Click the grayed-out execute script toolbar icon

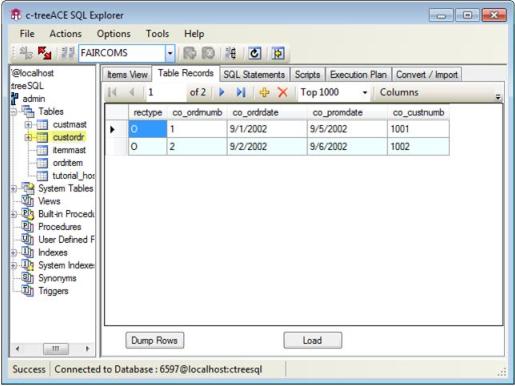[x=190, y=53]
